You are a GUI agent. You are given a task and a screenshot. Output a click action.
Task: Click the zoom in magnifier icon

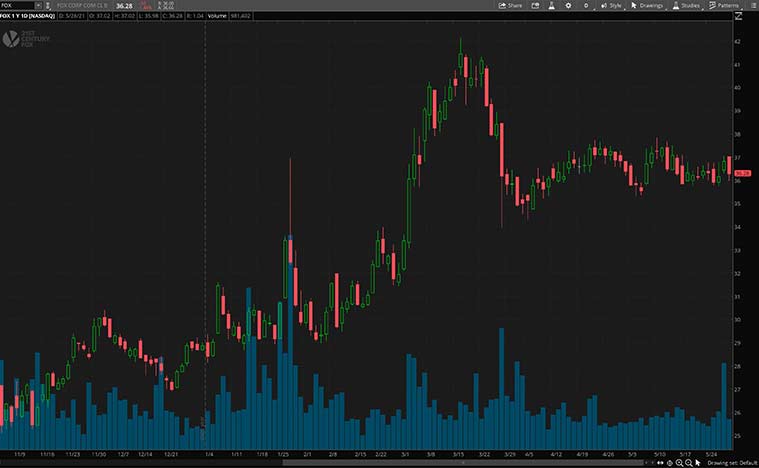point(679,463)
